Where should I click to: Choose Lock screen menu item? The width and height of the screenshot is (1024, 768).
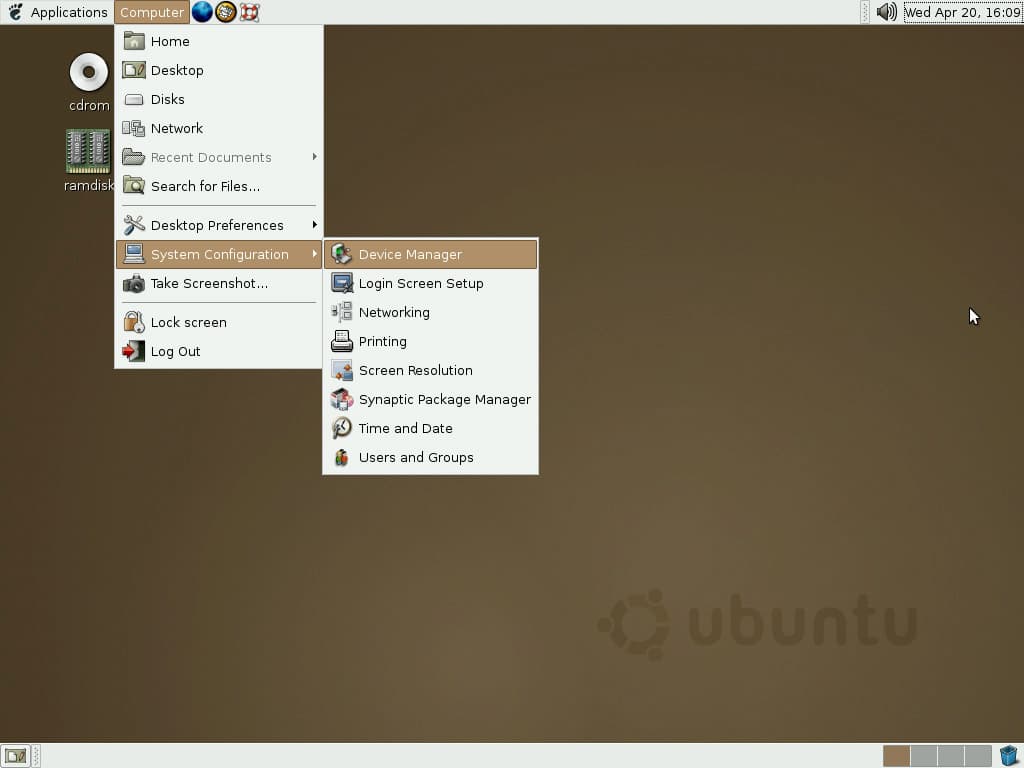[188, 322]
